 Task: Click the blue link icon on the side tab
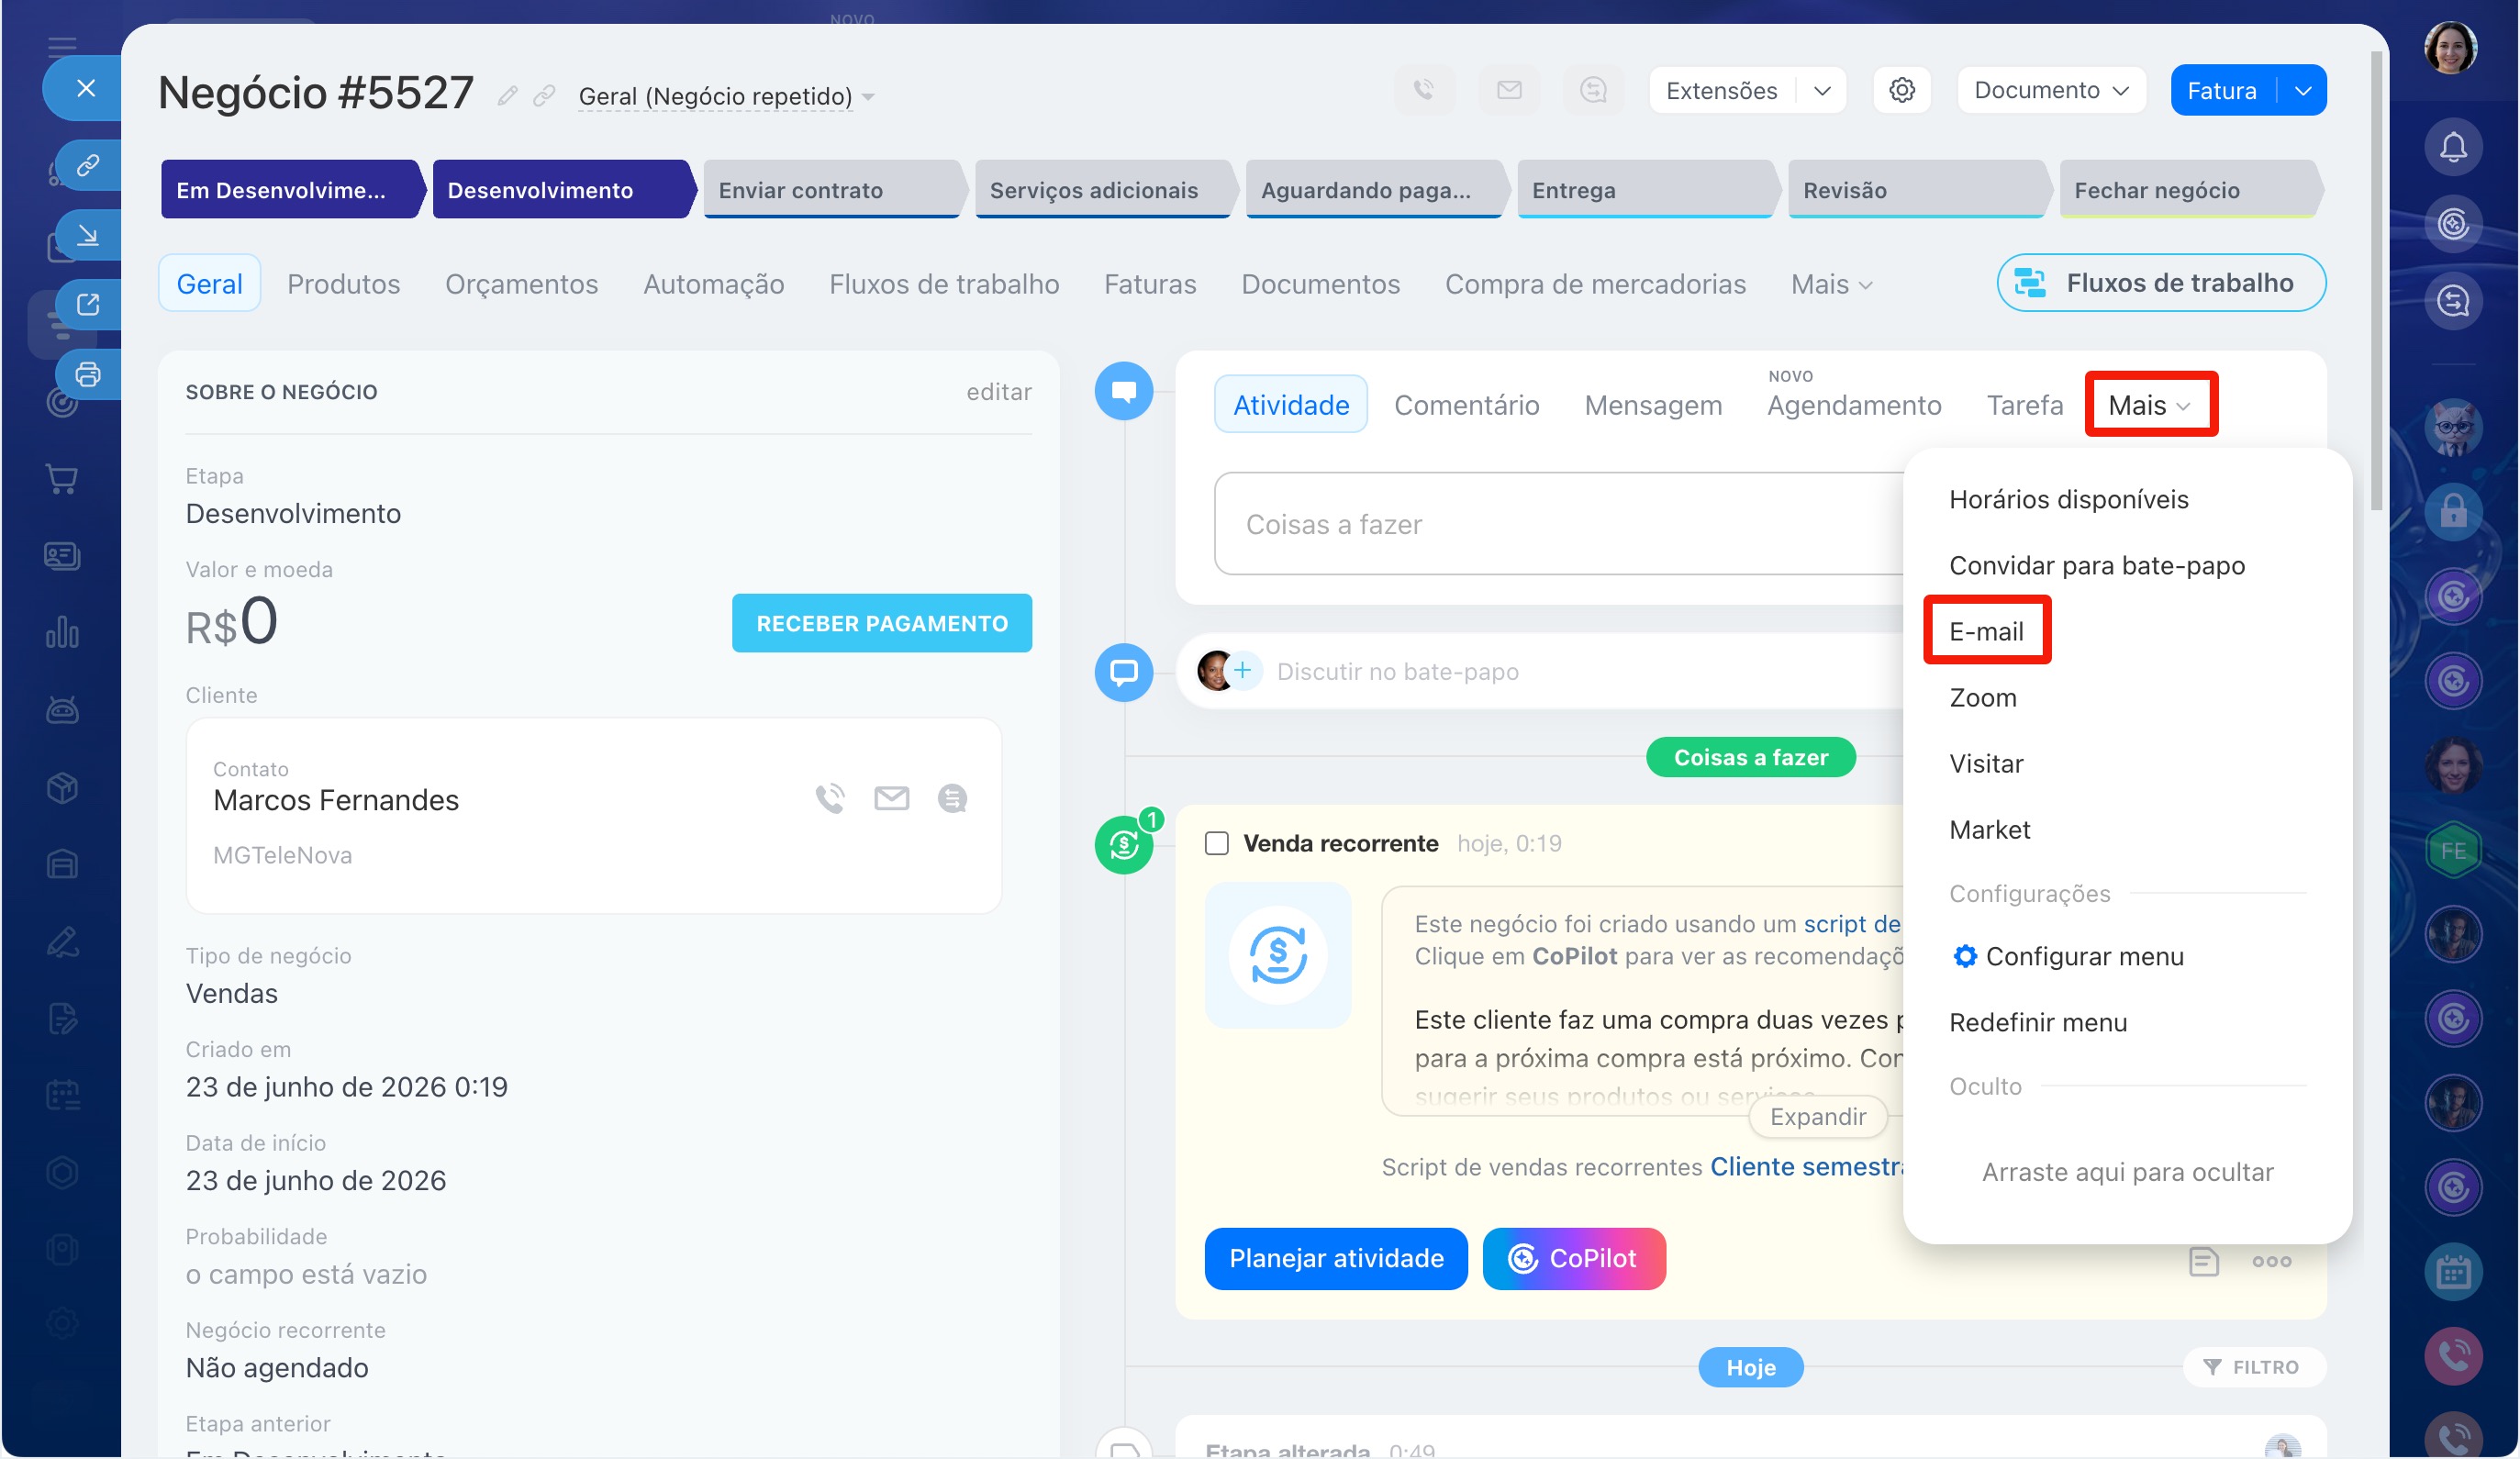tap(88, 165)
